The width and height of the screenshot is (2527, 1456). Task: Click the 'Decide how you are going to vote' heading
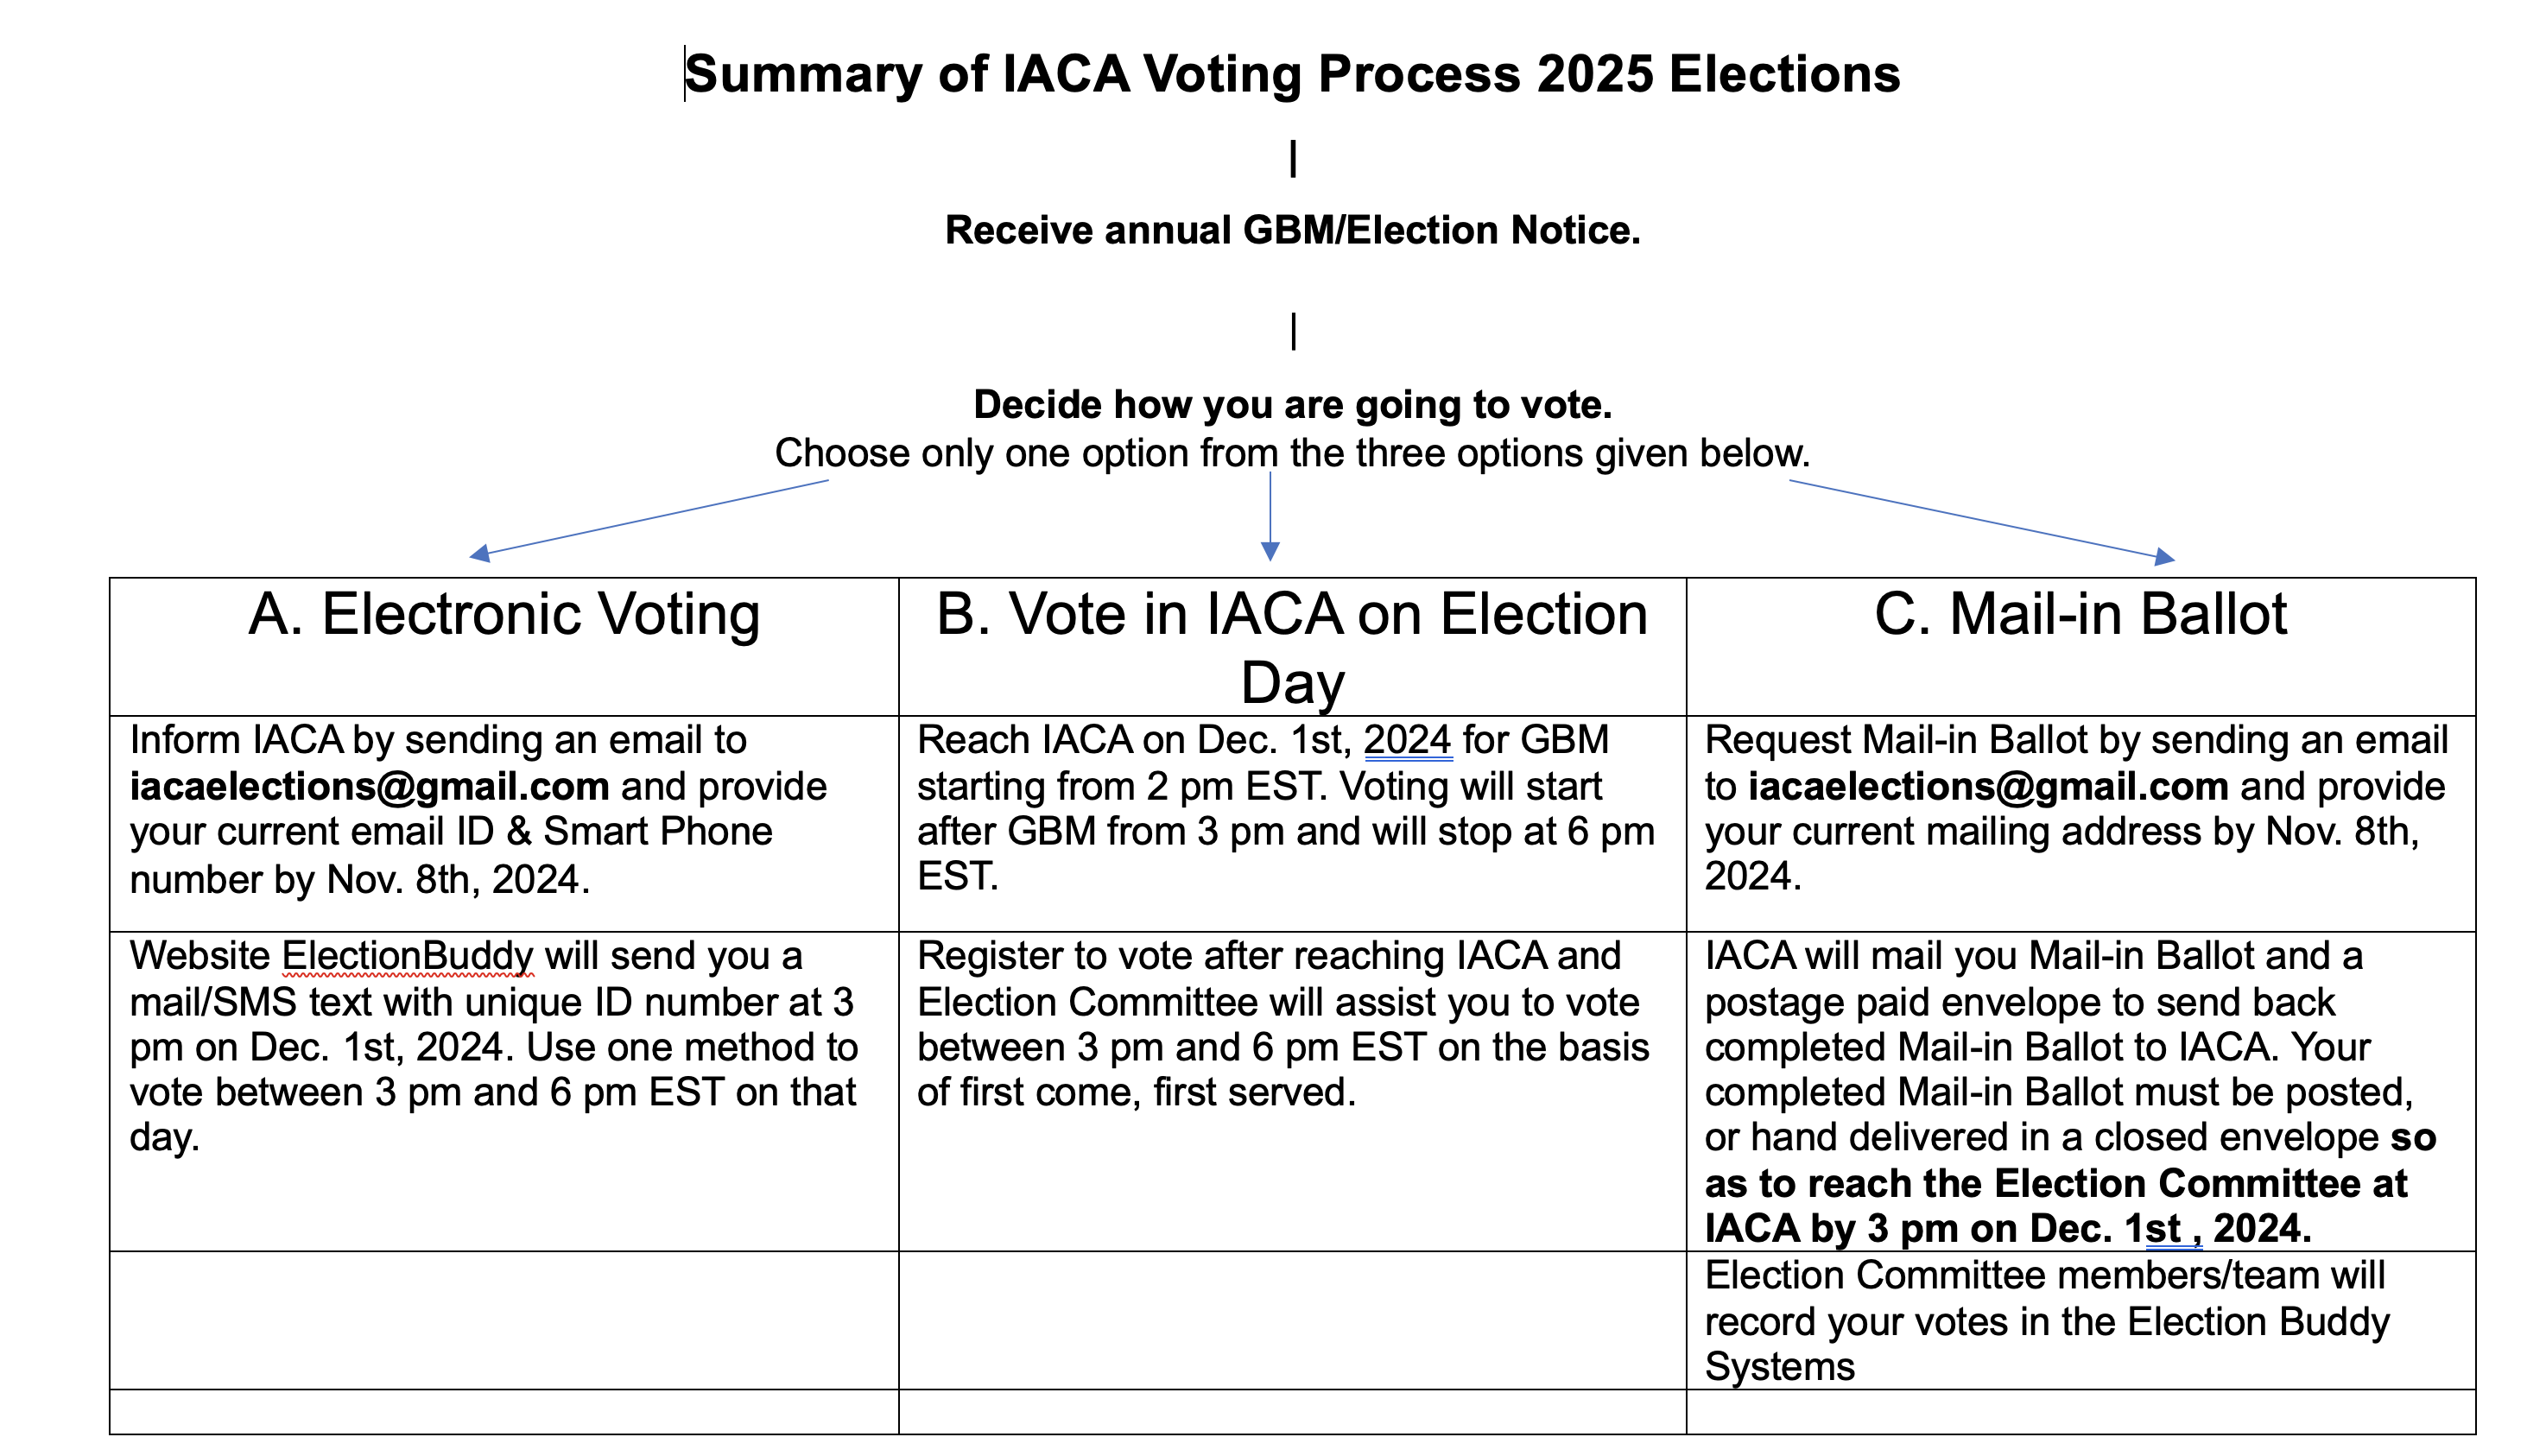(x=1292, y=405)
